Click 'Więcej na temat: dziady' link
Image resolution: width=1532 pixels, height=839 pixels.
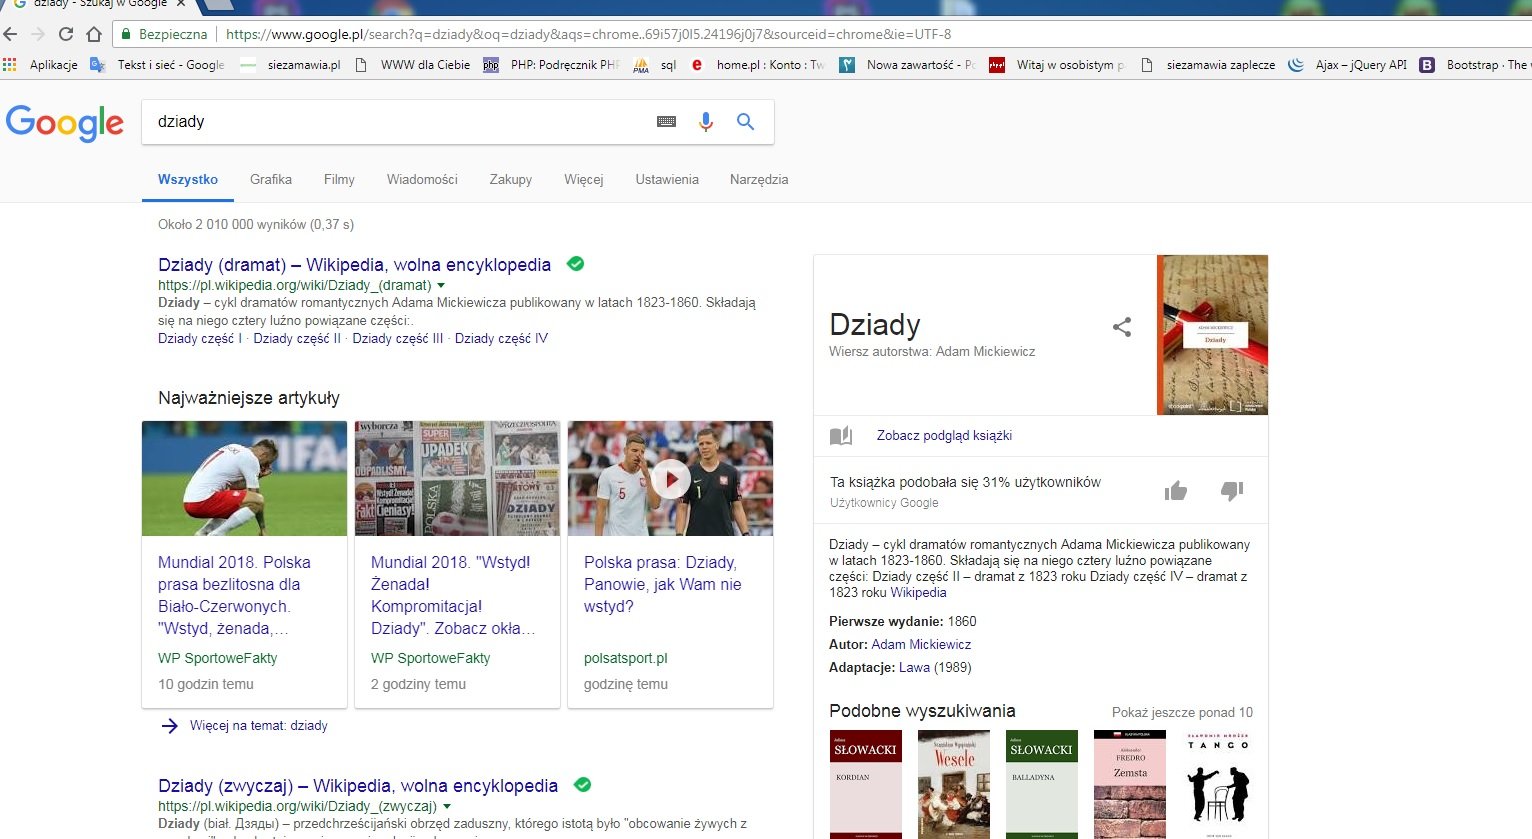[259, 726]
